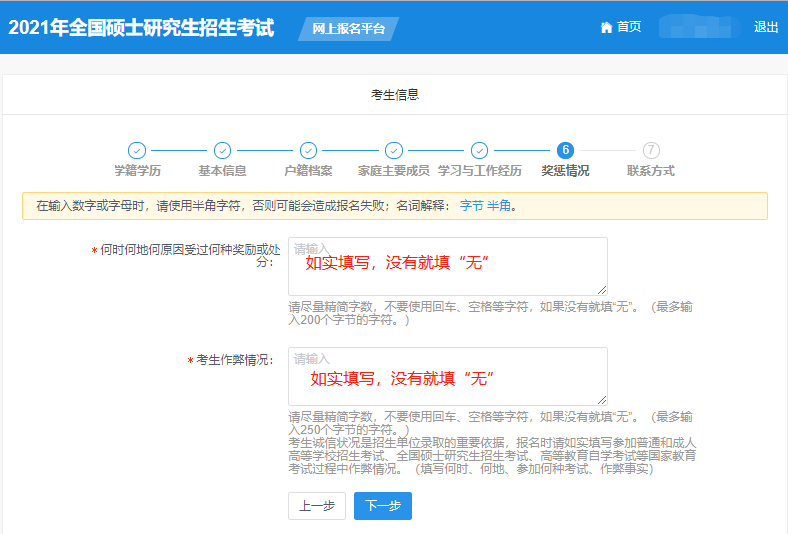Grab the resize handle of rewards textarea
This screenshot has width=788, height=534.
tap(602, 290)
